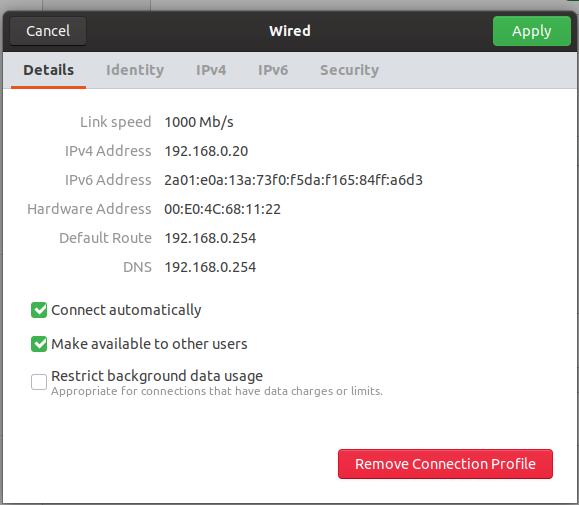Image resolution: width=579 pixels, height=505 pixels.
Task: Select the IPv6 address starting with 2a01:e0a
Action: (293, 180)
